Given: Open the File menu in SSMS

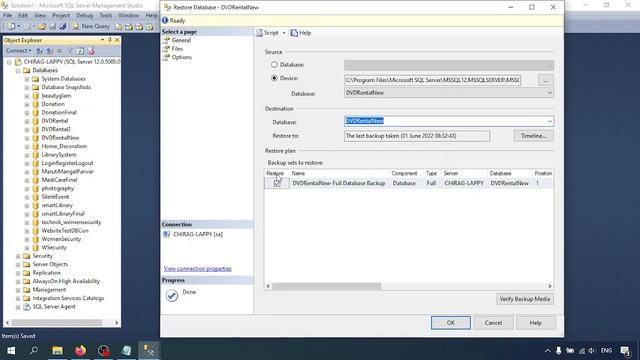Looking at the screenshot, I should (x=8, y=15).
